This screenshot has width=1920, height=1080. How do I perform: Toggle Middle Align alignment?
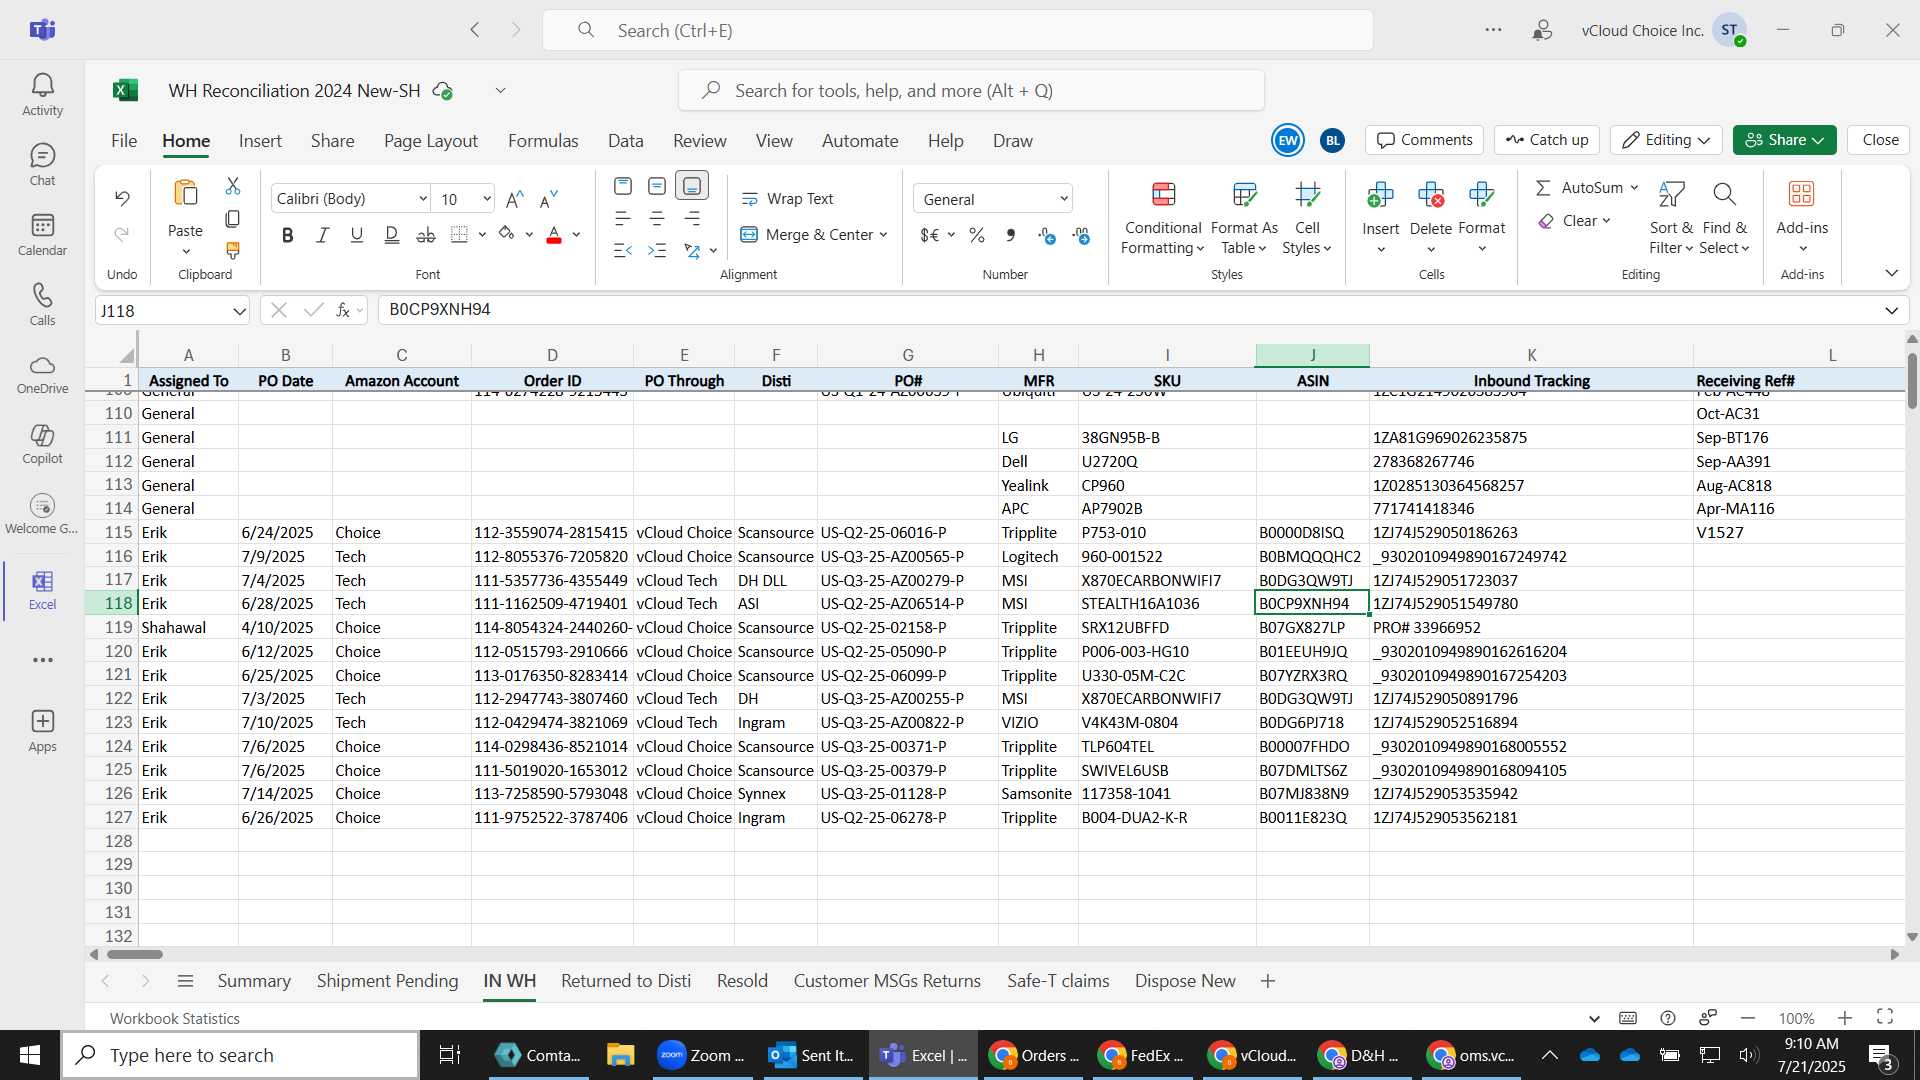(657, 186)
